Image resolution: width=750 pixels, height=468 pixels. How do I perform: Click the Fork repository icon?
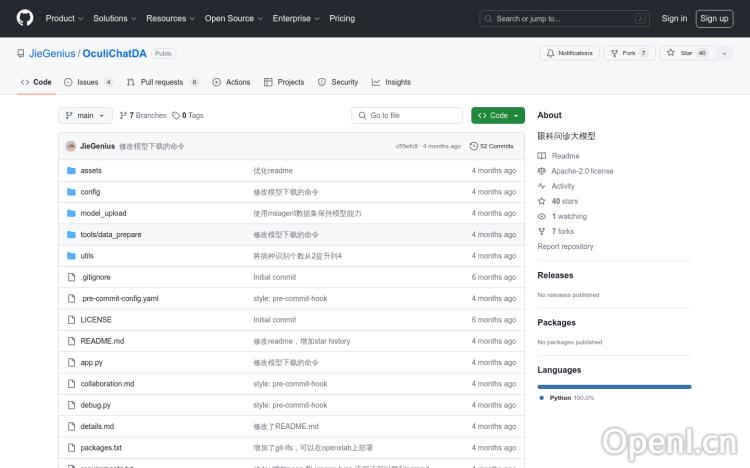click(615, 53)
